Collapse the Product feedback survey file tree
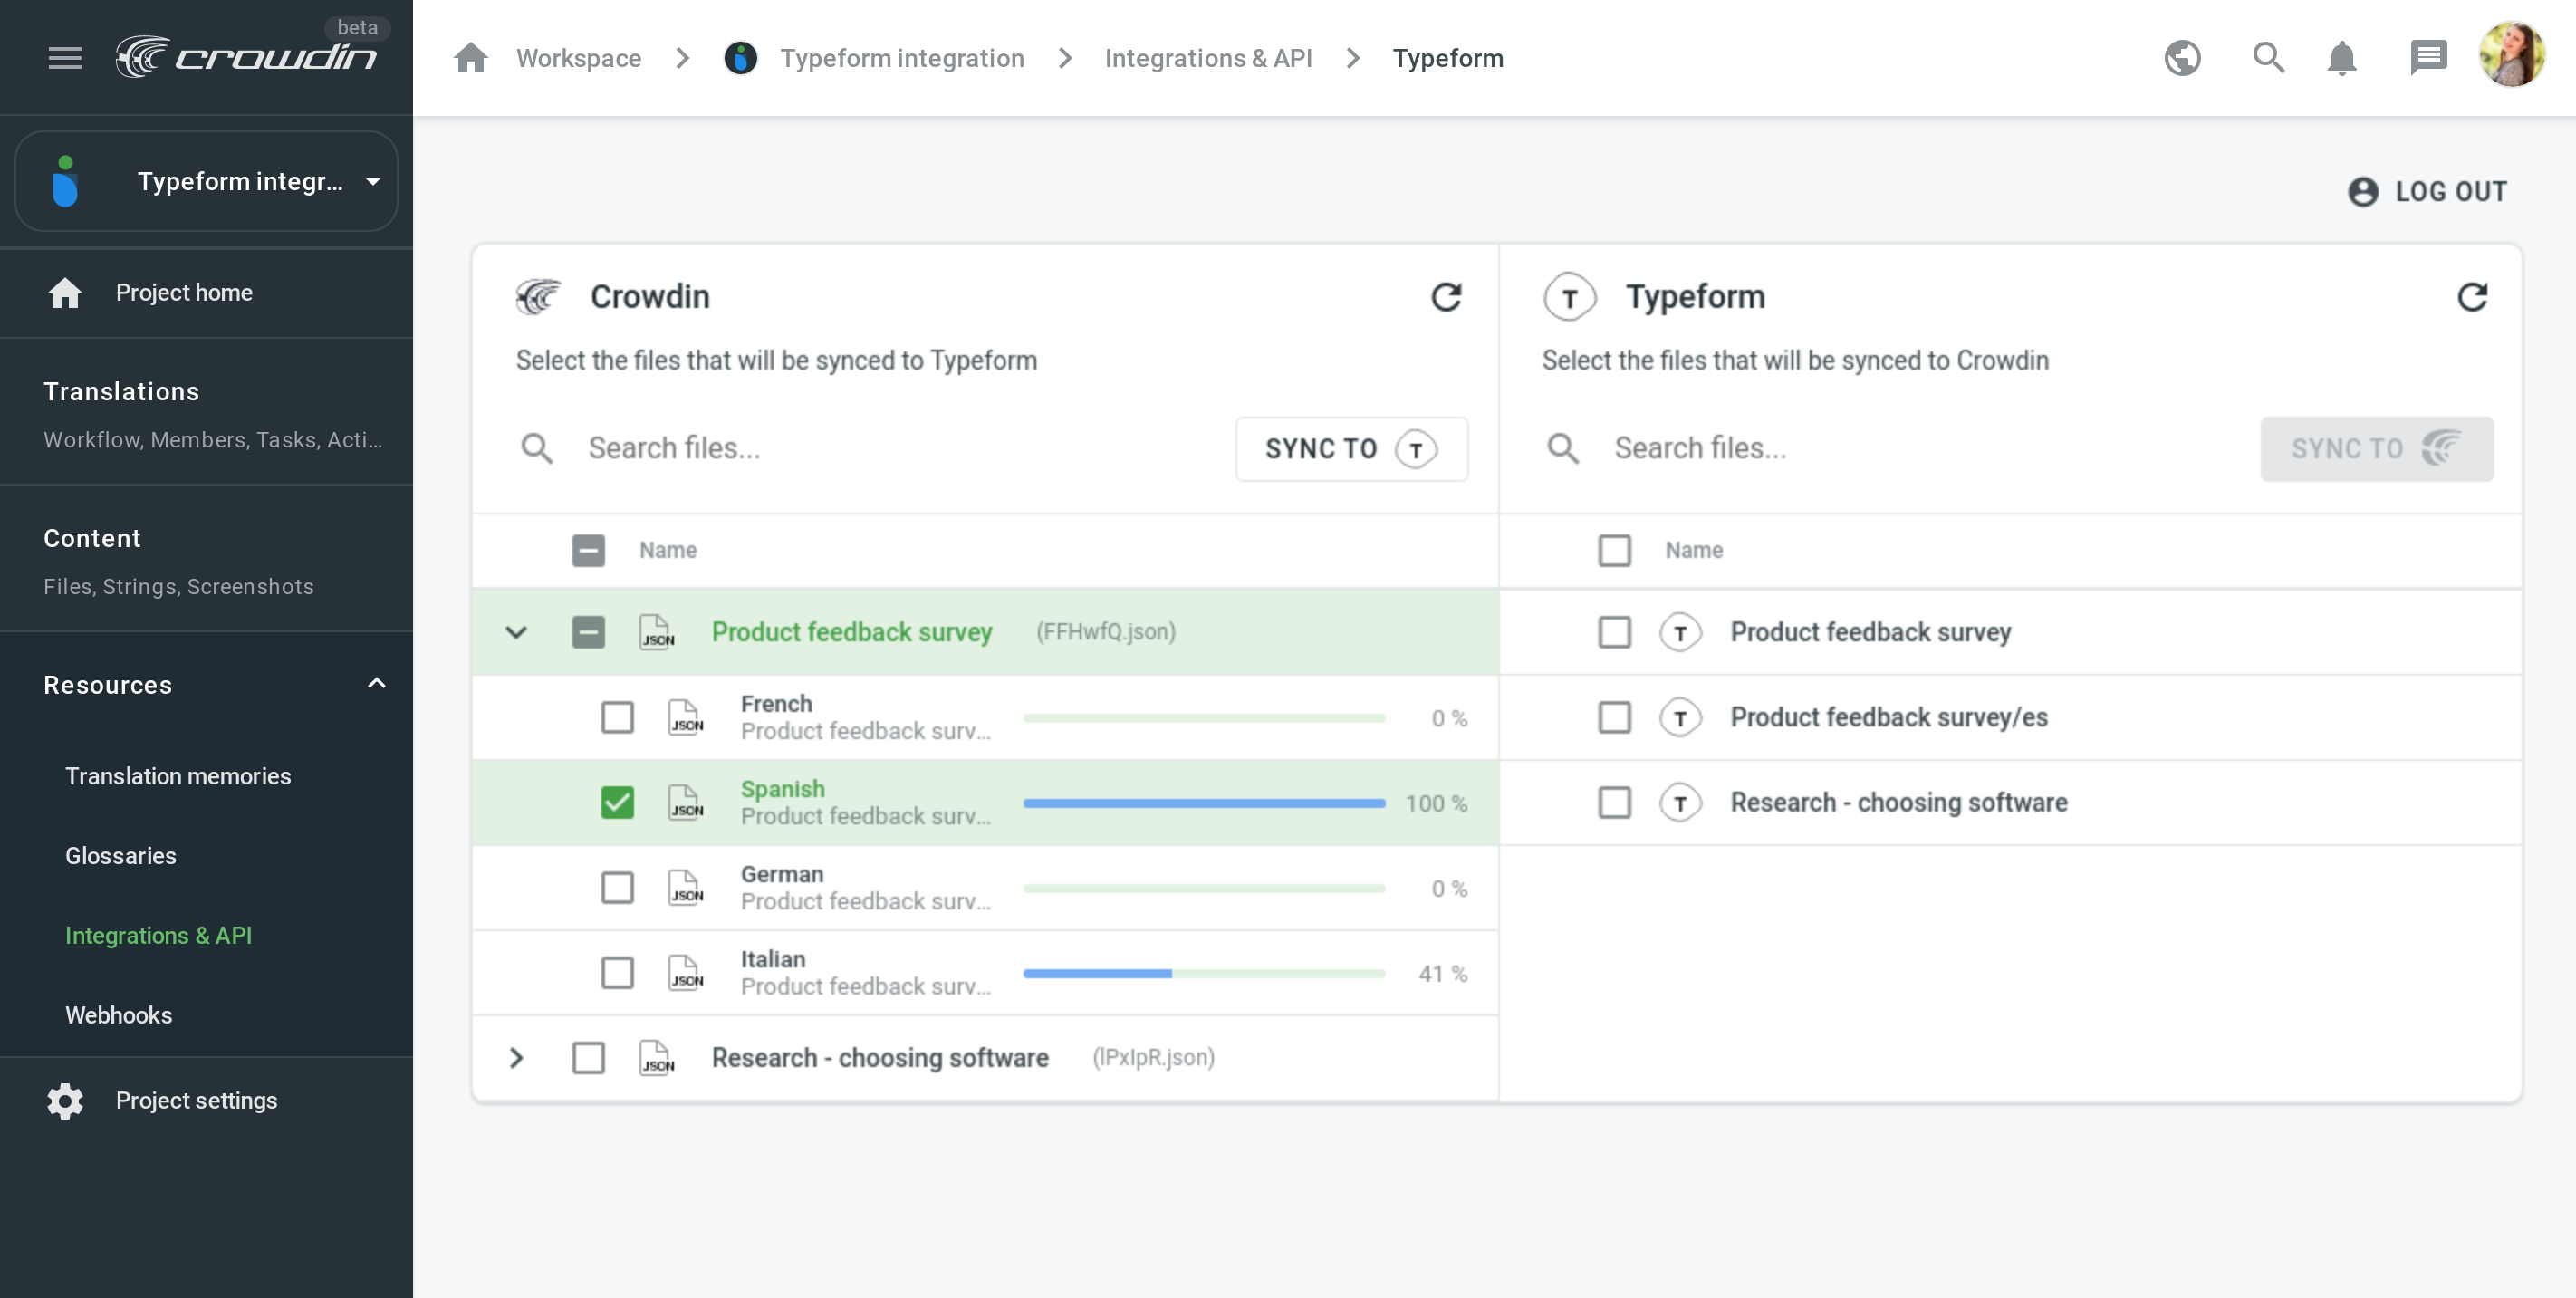Image resolution: width=2576 pixels, height=1298 pixels. (516, 632)
